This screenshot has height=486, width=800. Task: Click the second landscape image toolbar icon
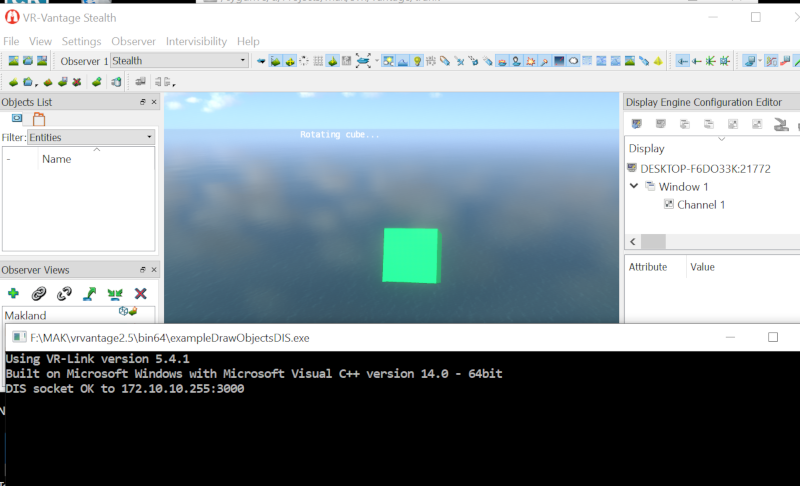click(28, 61)
